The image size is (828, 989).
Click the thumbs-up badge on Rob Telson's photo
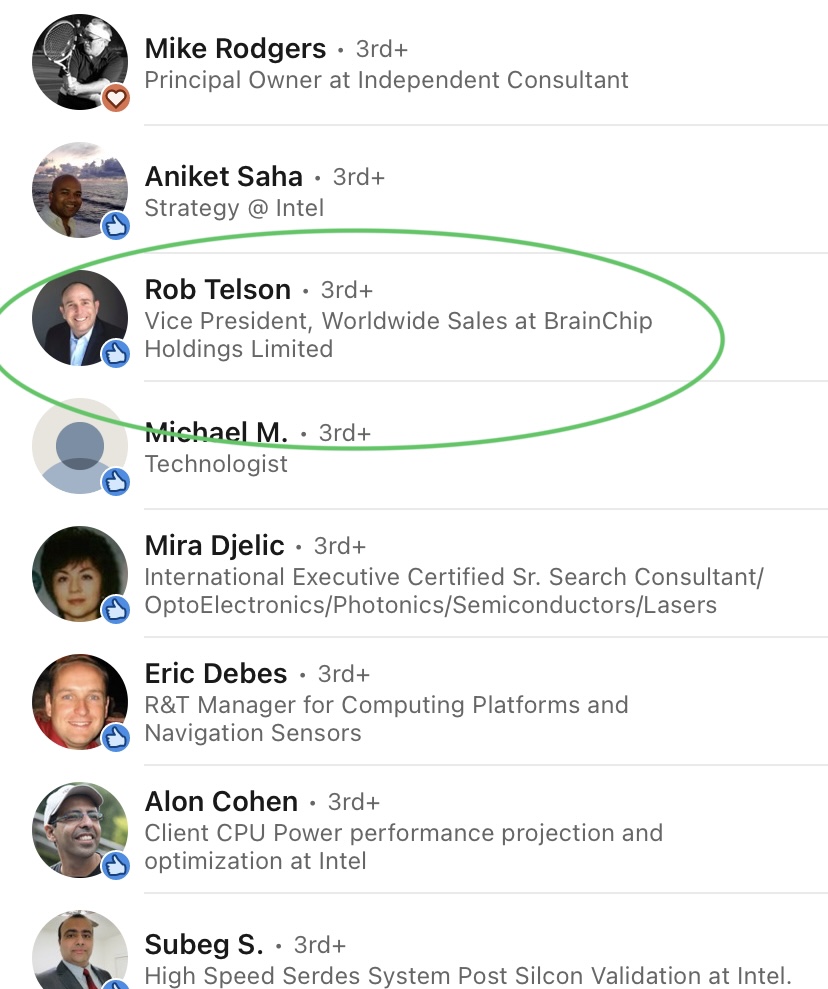[116, 353]
